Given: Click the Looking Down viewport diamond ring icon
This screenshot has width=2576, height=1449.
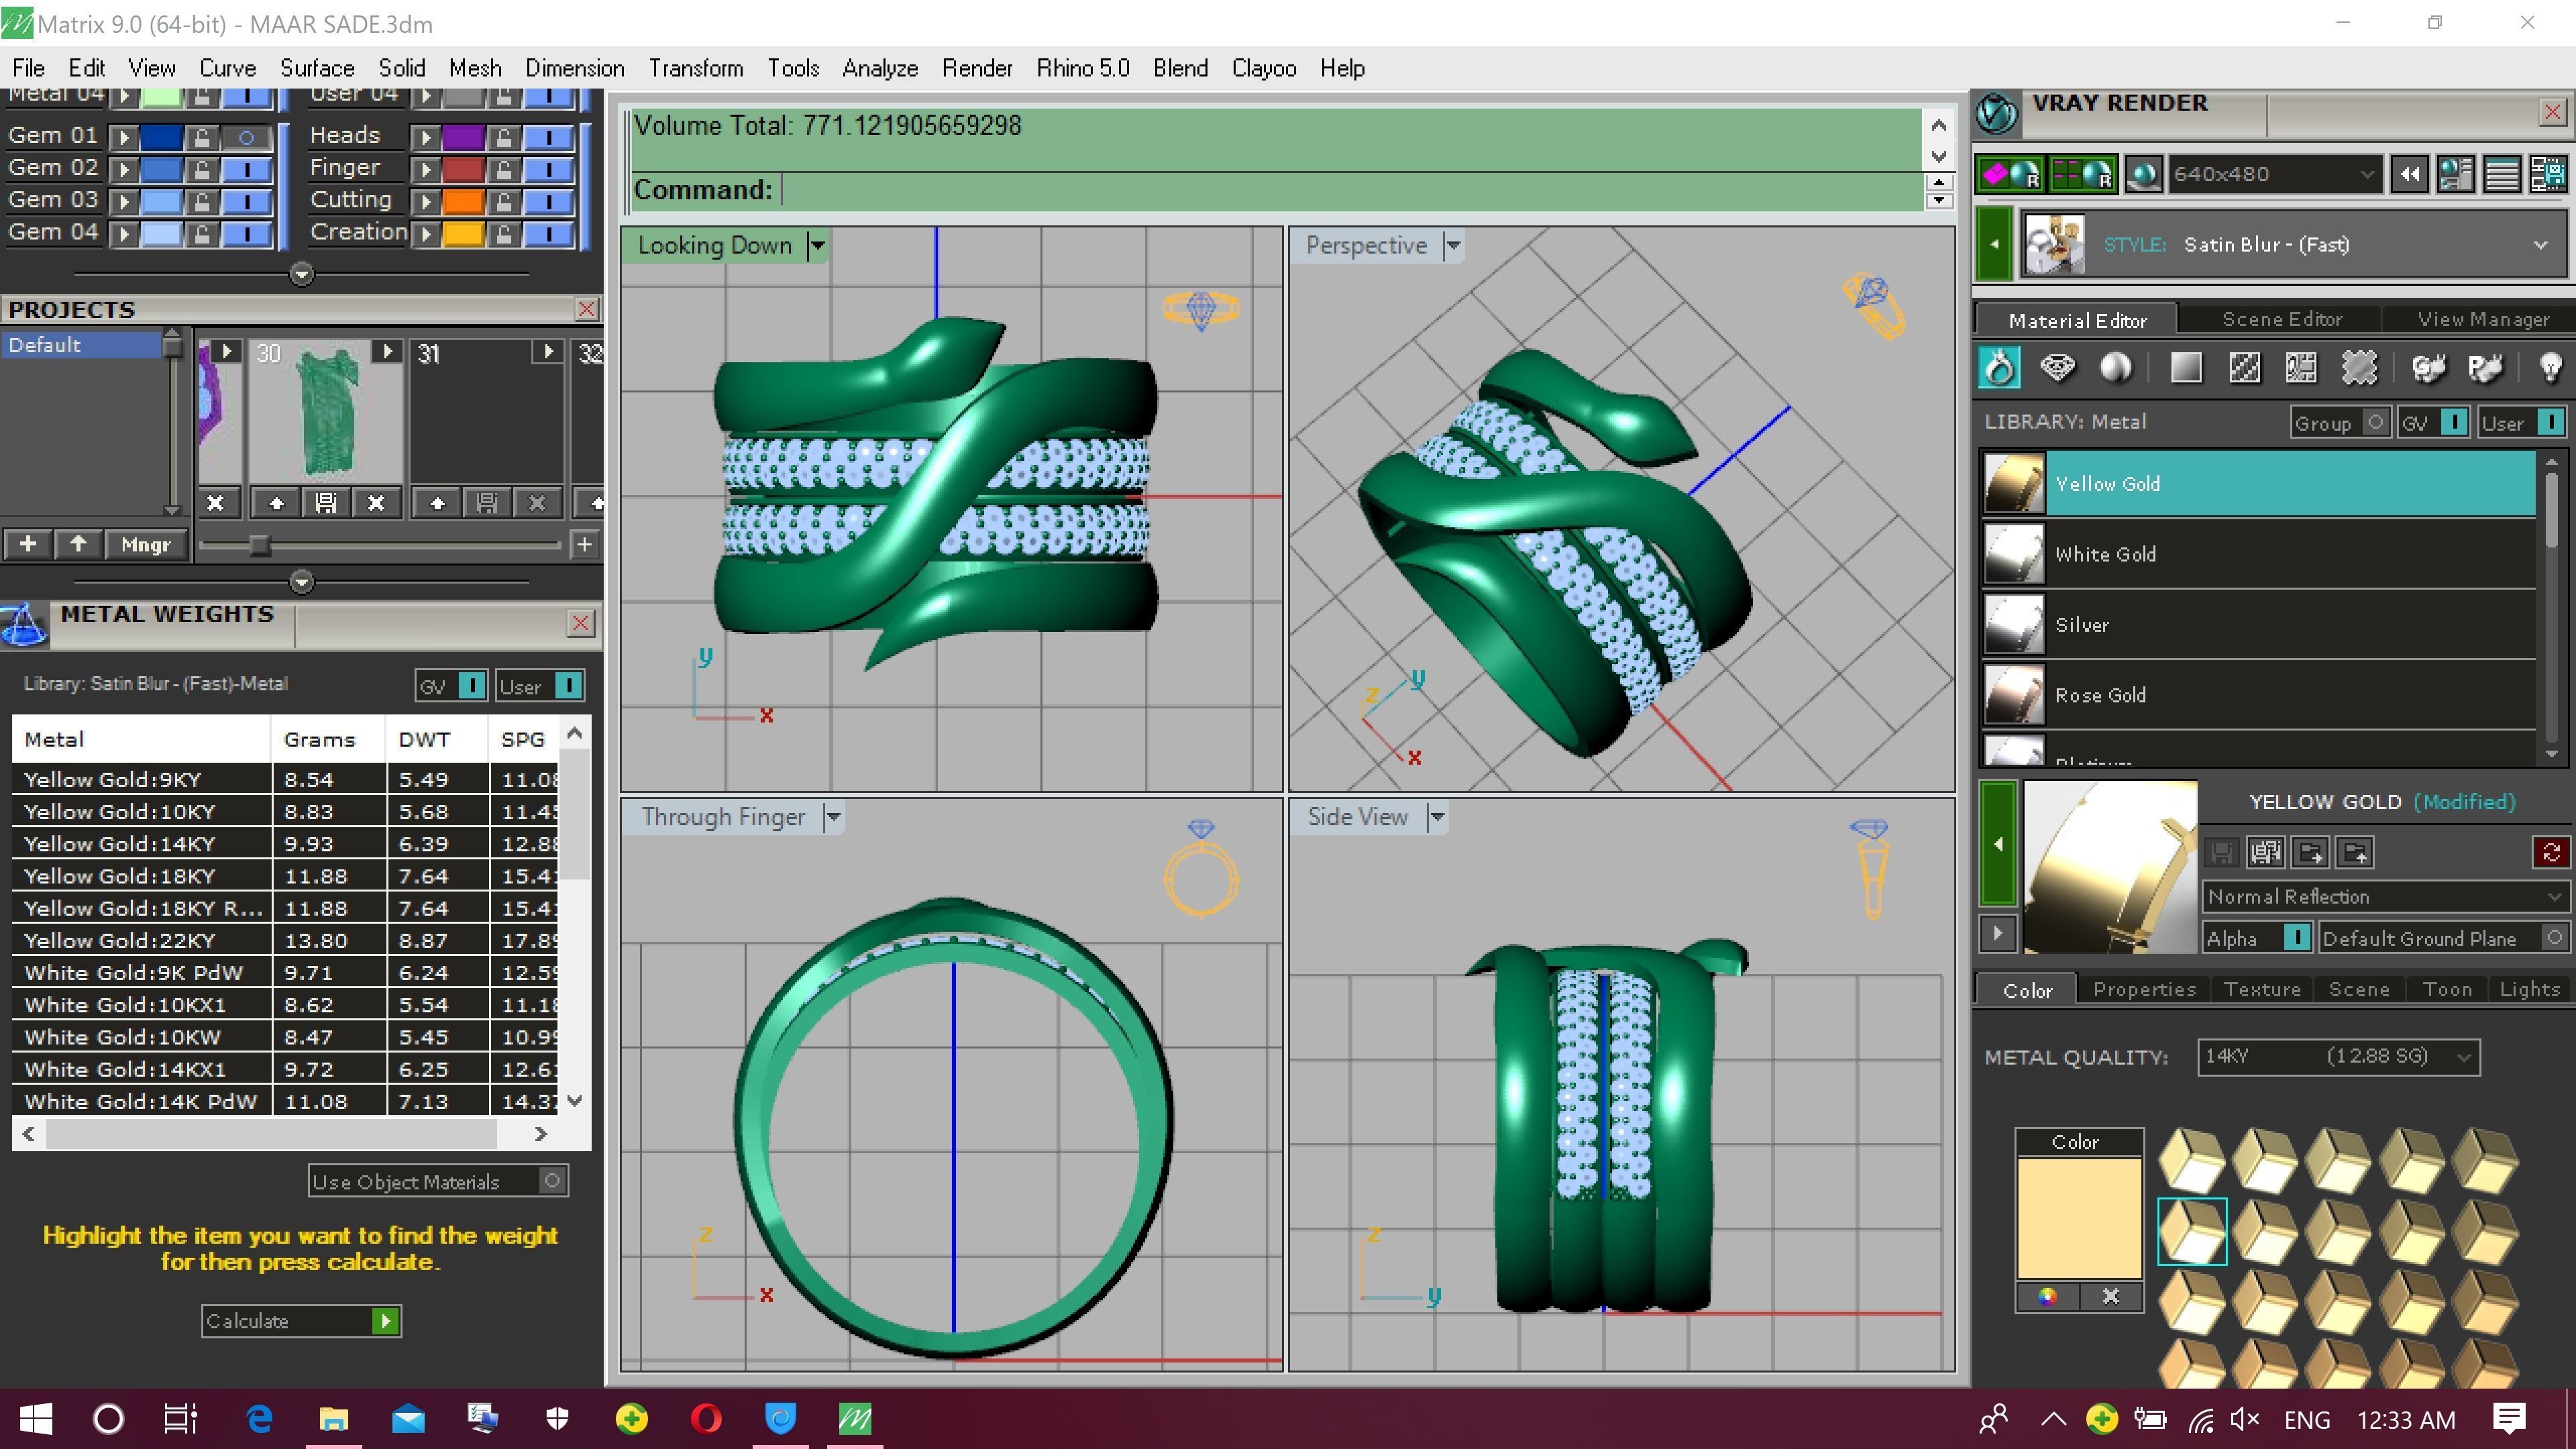Looking at the screenshot, I should click(1201, 309).
